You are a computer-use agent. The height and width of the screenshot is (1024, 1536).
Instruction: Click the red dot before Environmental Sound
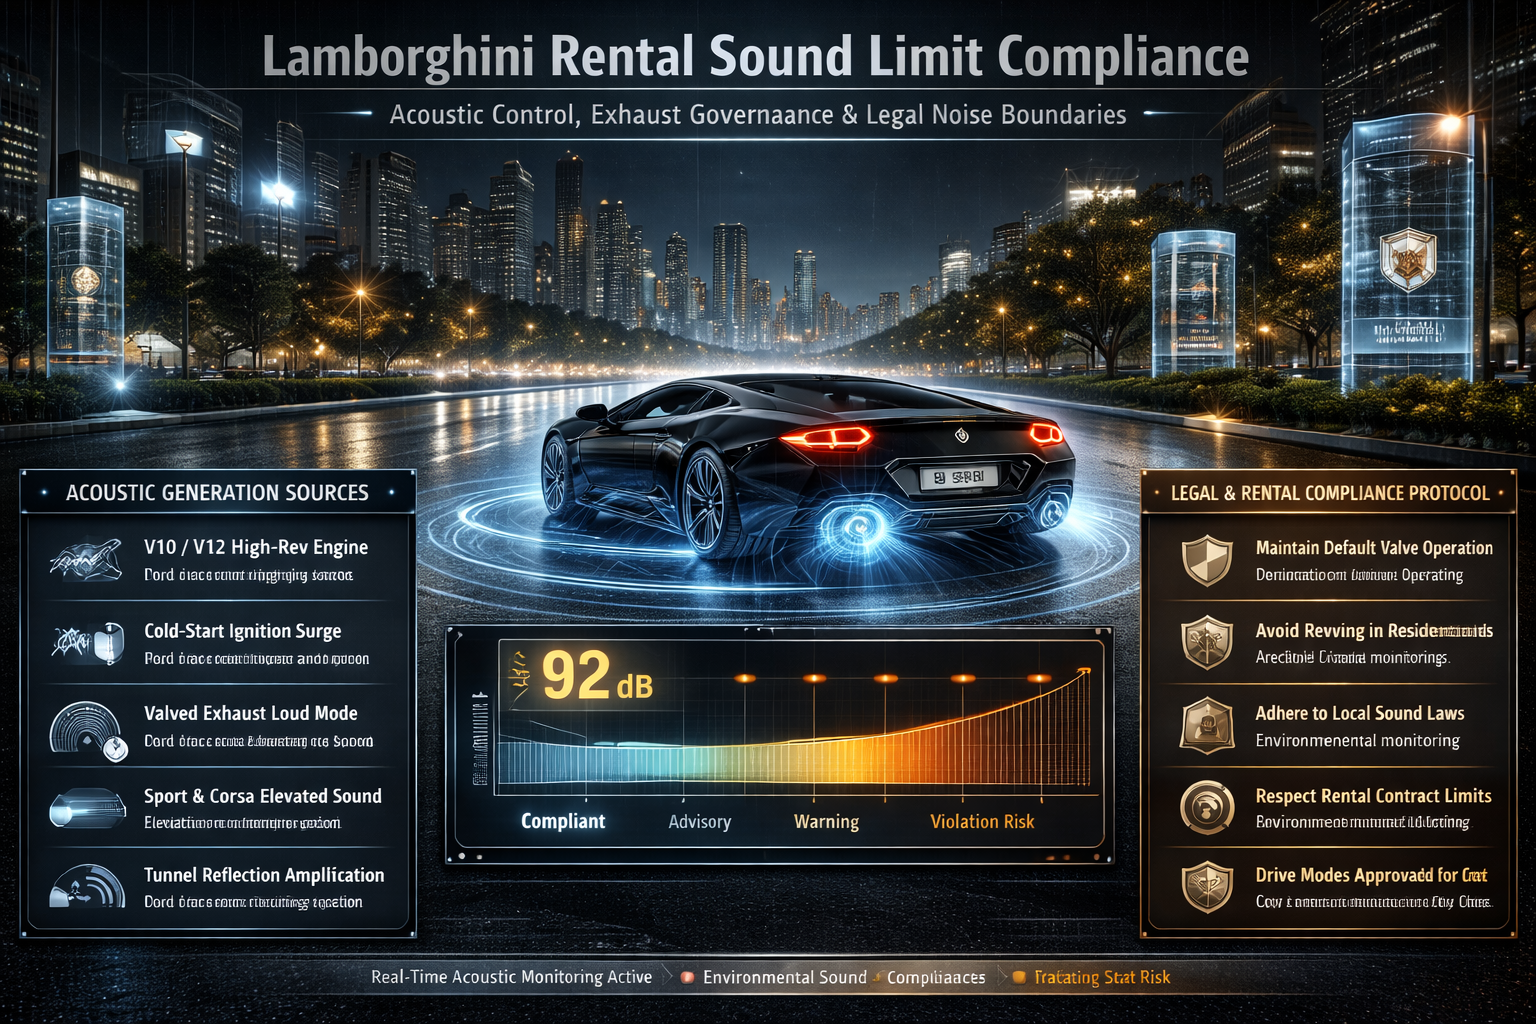point(687,977)
